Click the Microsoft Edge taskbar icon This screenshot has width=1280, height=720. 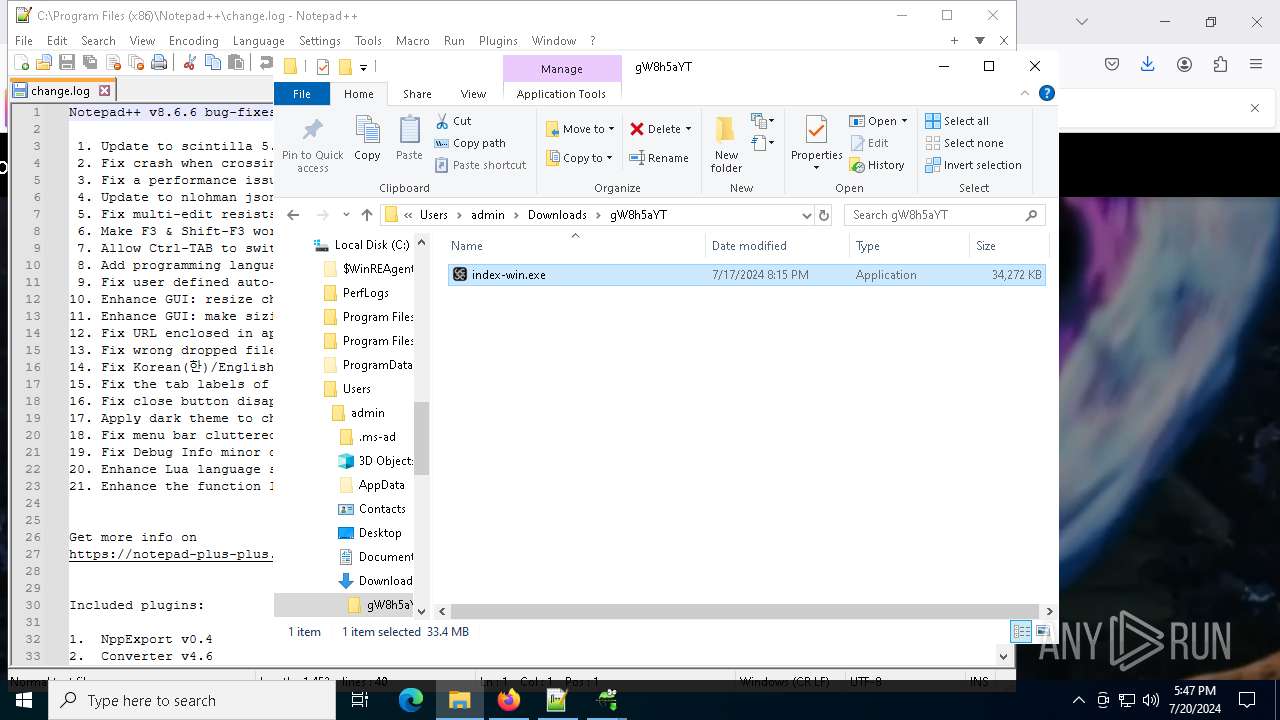411,700
